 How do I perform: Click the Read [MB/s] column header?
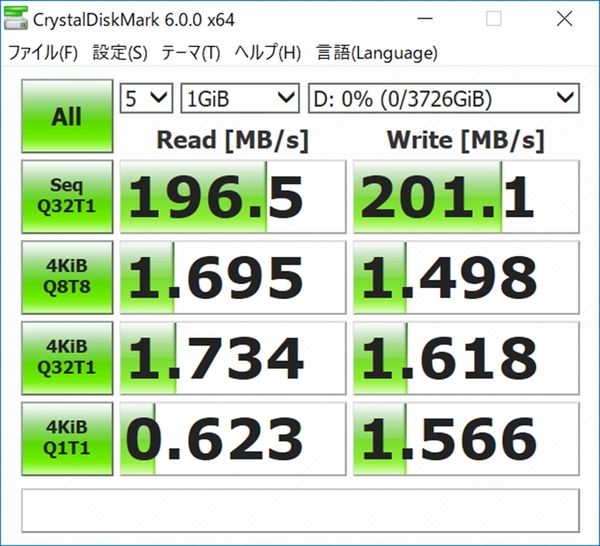click(233, 140)
